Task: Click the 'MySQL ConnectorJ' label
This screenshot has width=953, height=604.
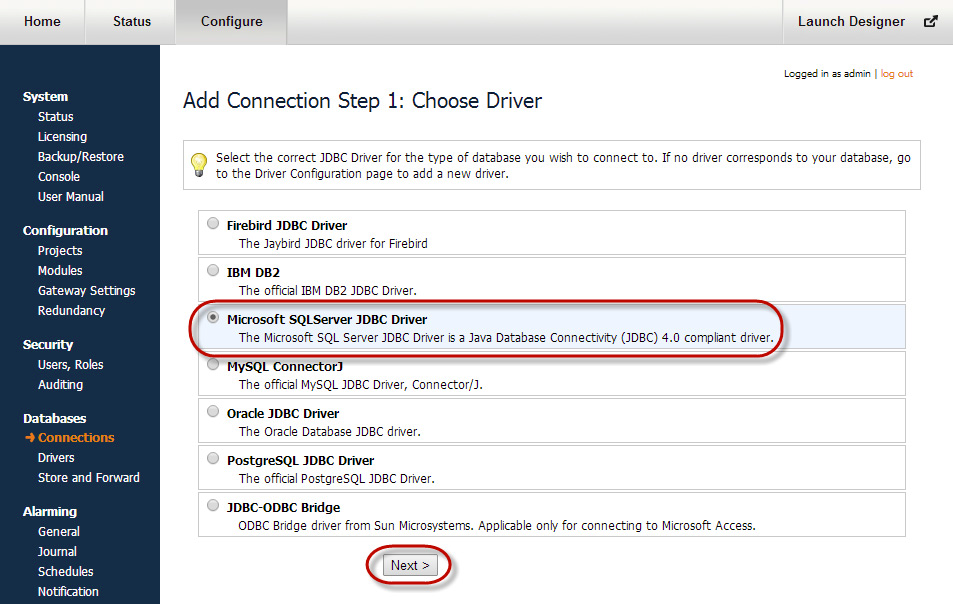Action: click(x=285, y=367)
